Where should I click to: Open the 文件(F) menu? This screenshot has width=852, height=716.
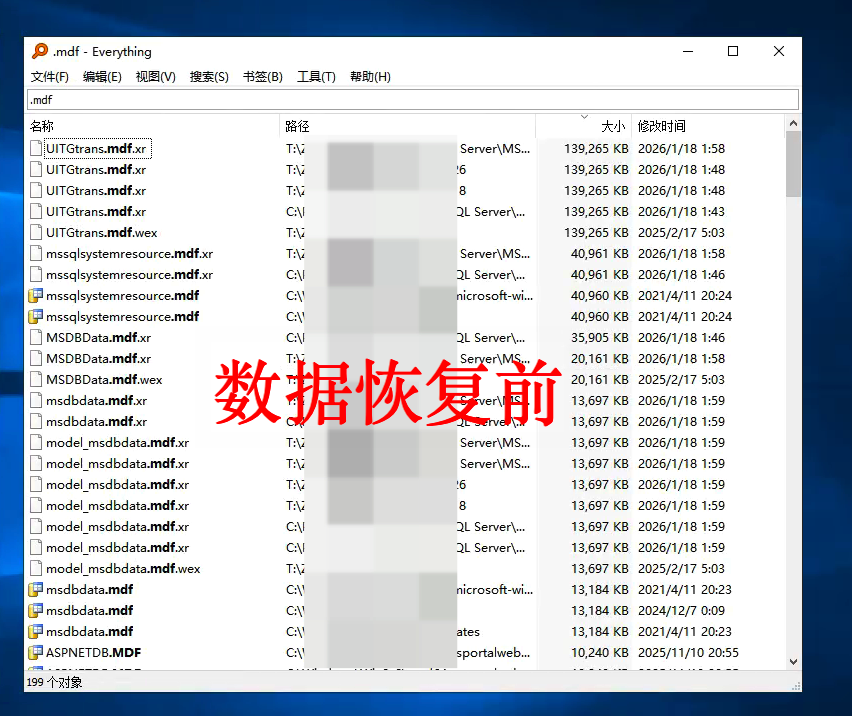coord(49,77)
